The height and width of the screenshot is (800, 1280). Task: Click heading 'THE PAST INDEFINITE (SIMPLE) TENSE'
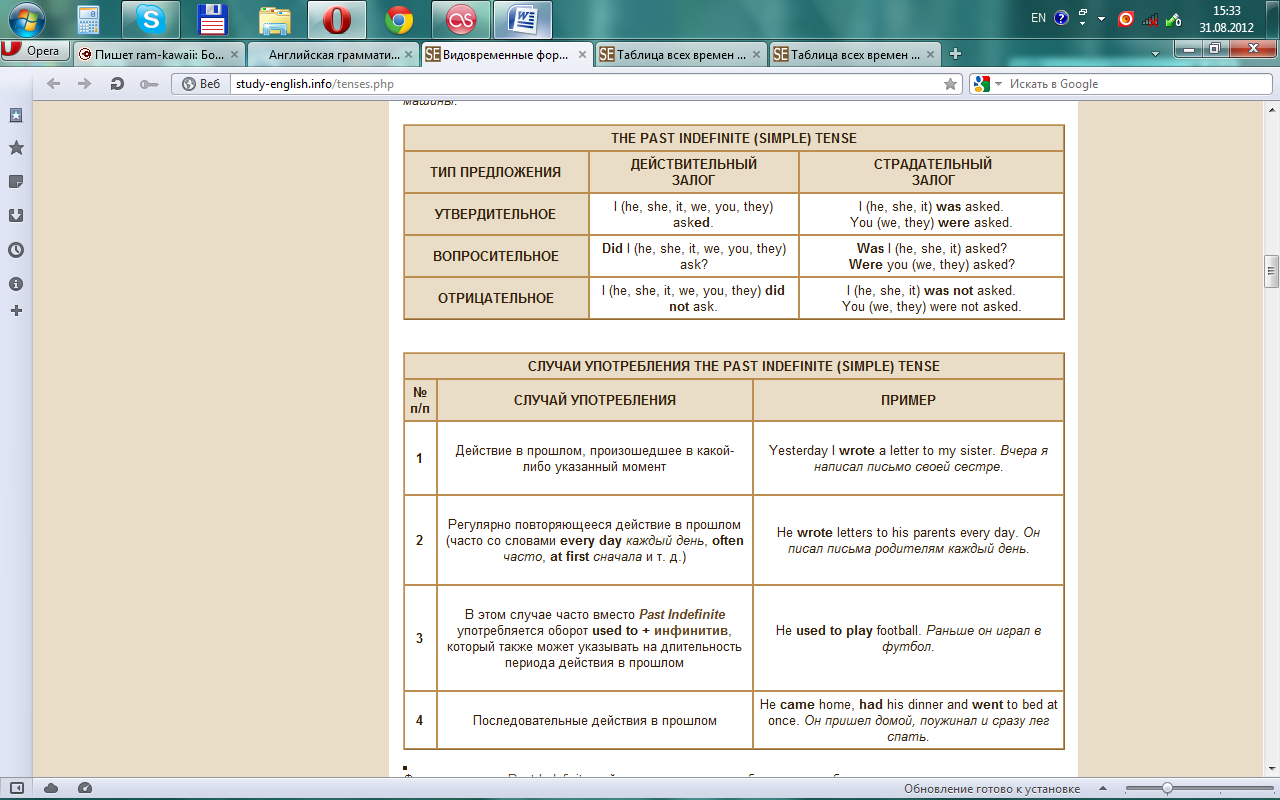734,139
